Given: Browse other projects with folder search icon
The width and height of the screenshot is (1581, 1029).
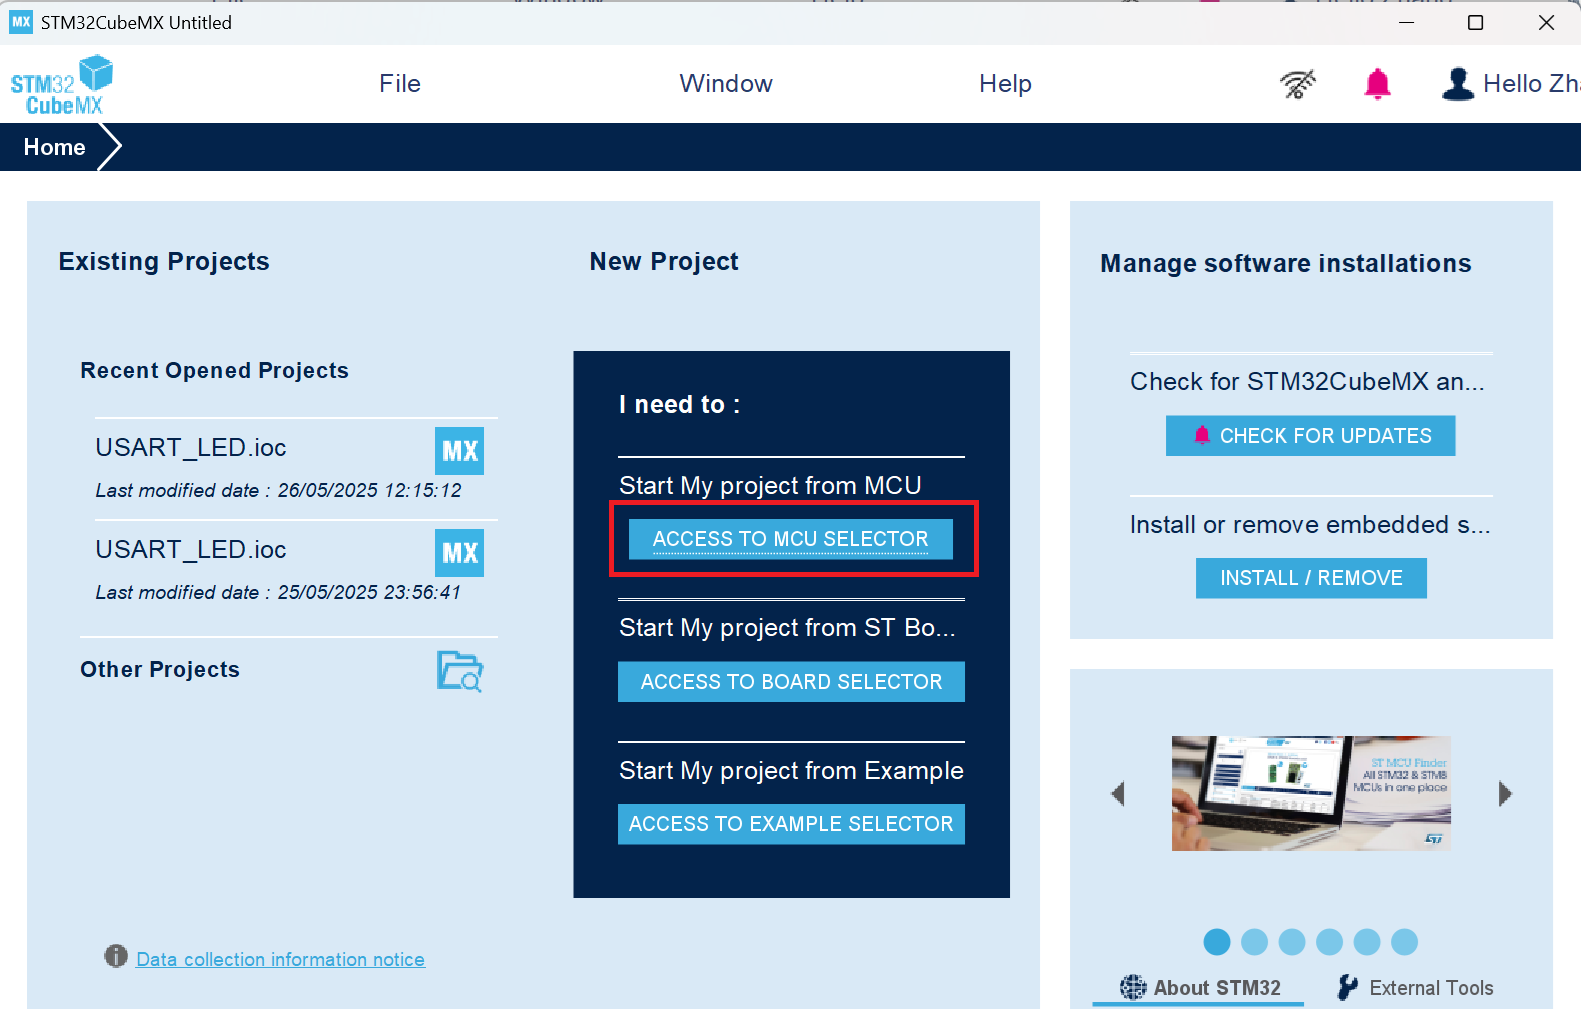Looking at the screenshot, I should pos(460,671).
